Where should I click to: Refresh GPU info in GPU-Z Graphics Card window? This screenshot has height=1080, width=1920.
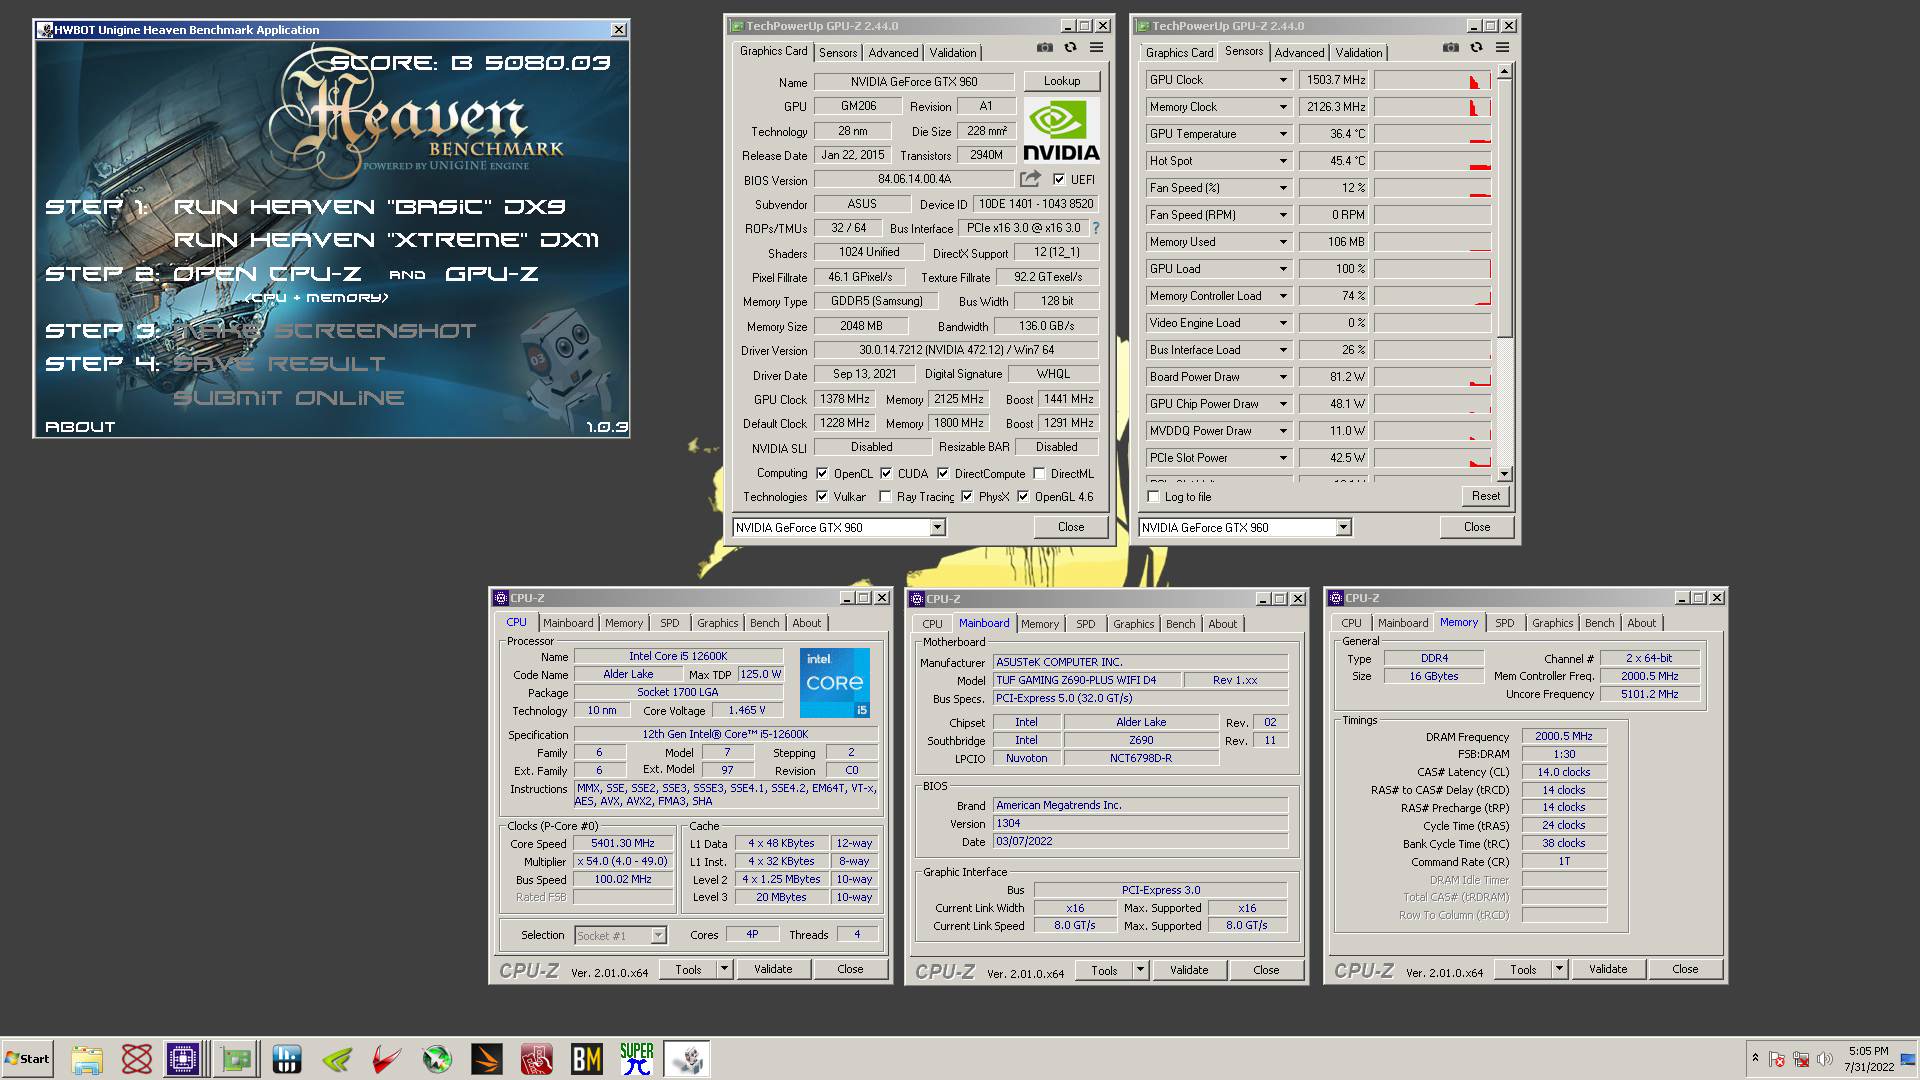[1070, 48]
